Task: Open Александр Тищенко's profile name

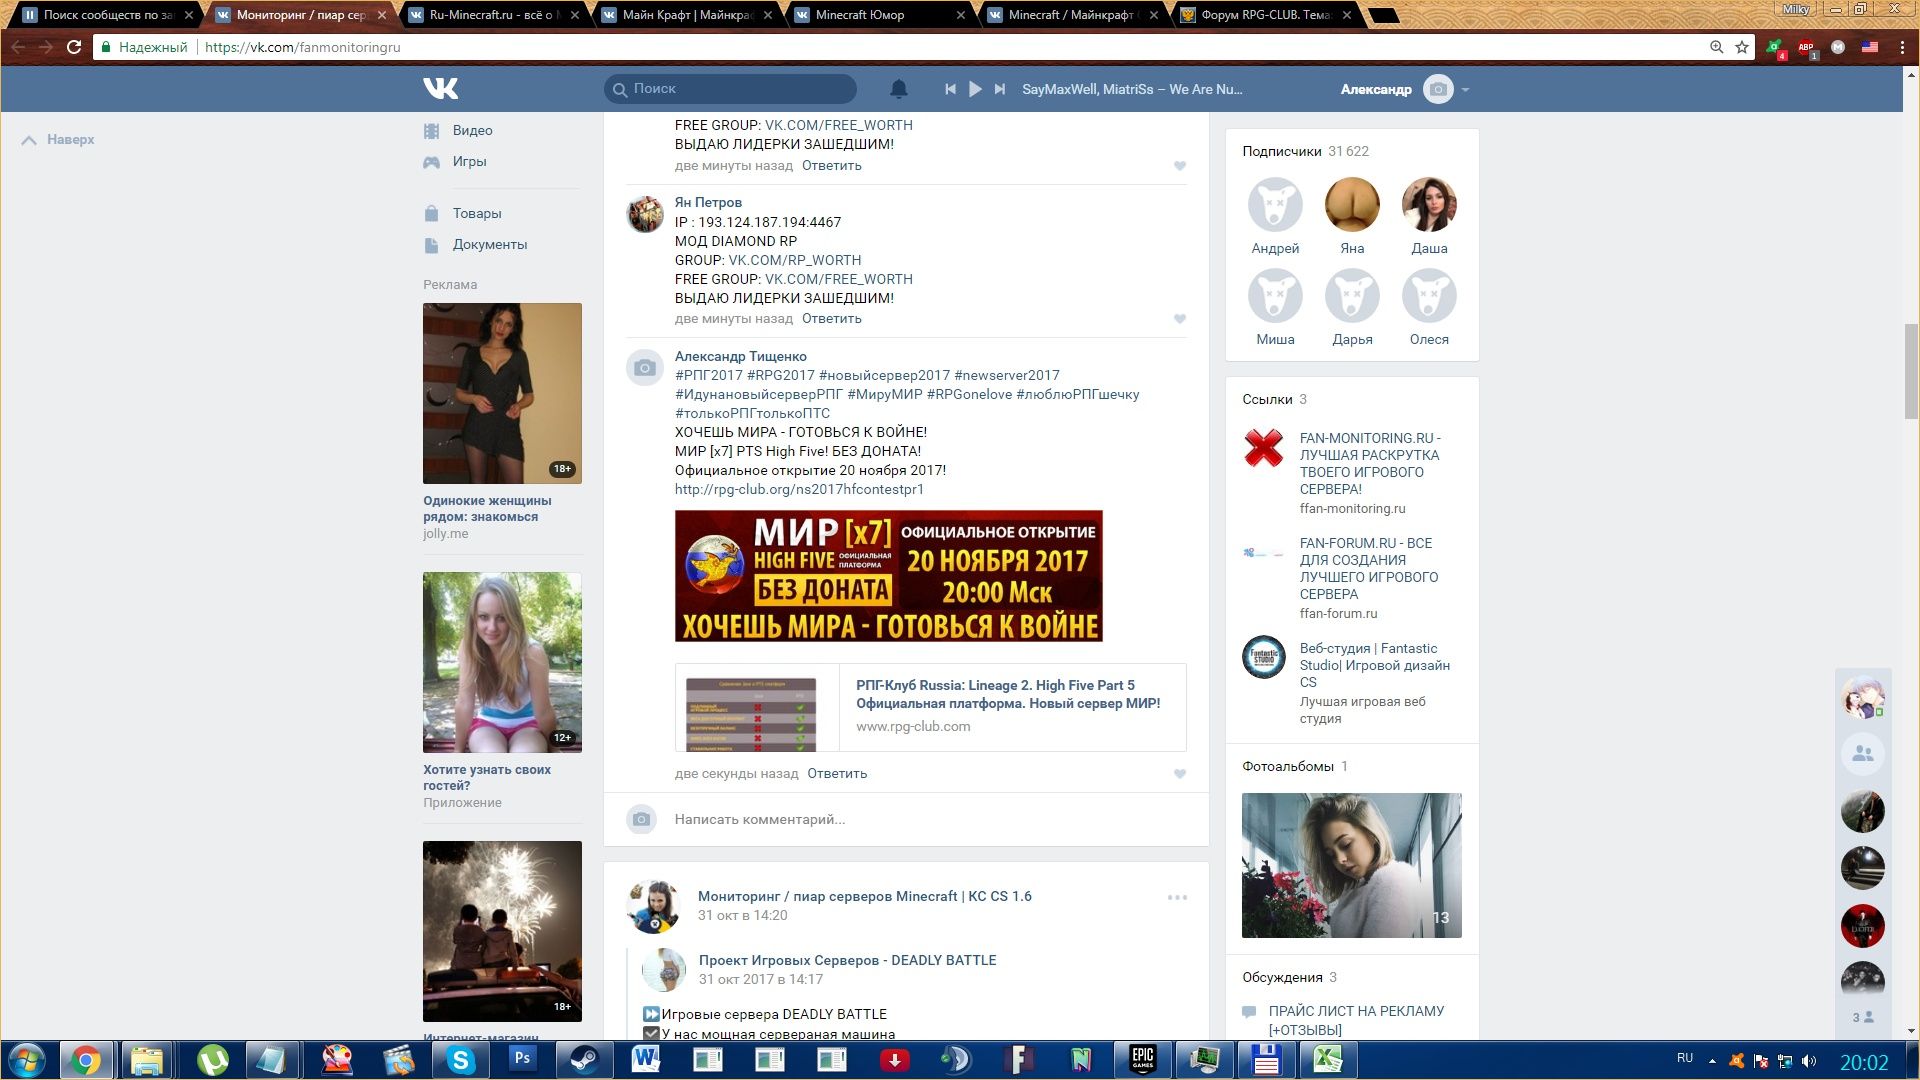Action: pos(740,357)
